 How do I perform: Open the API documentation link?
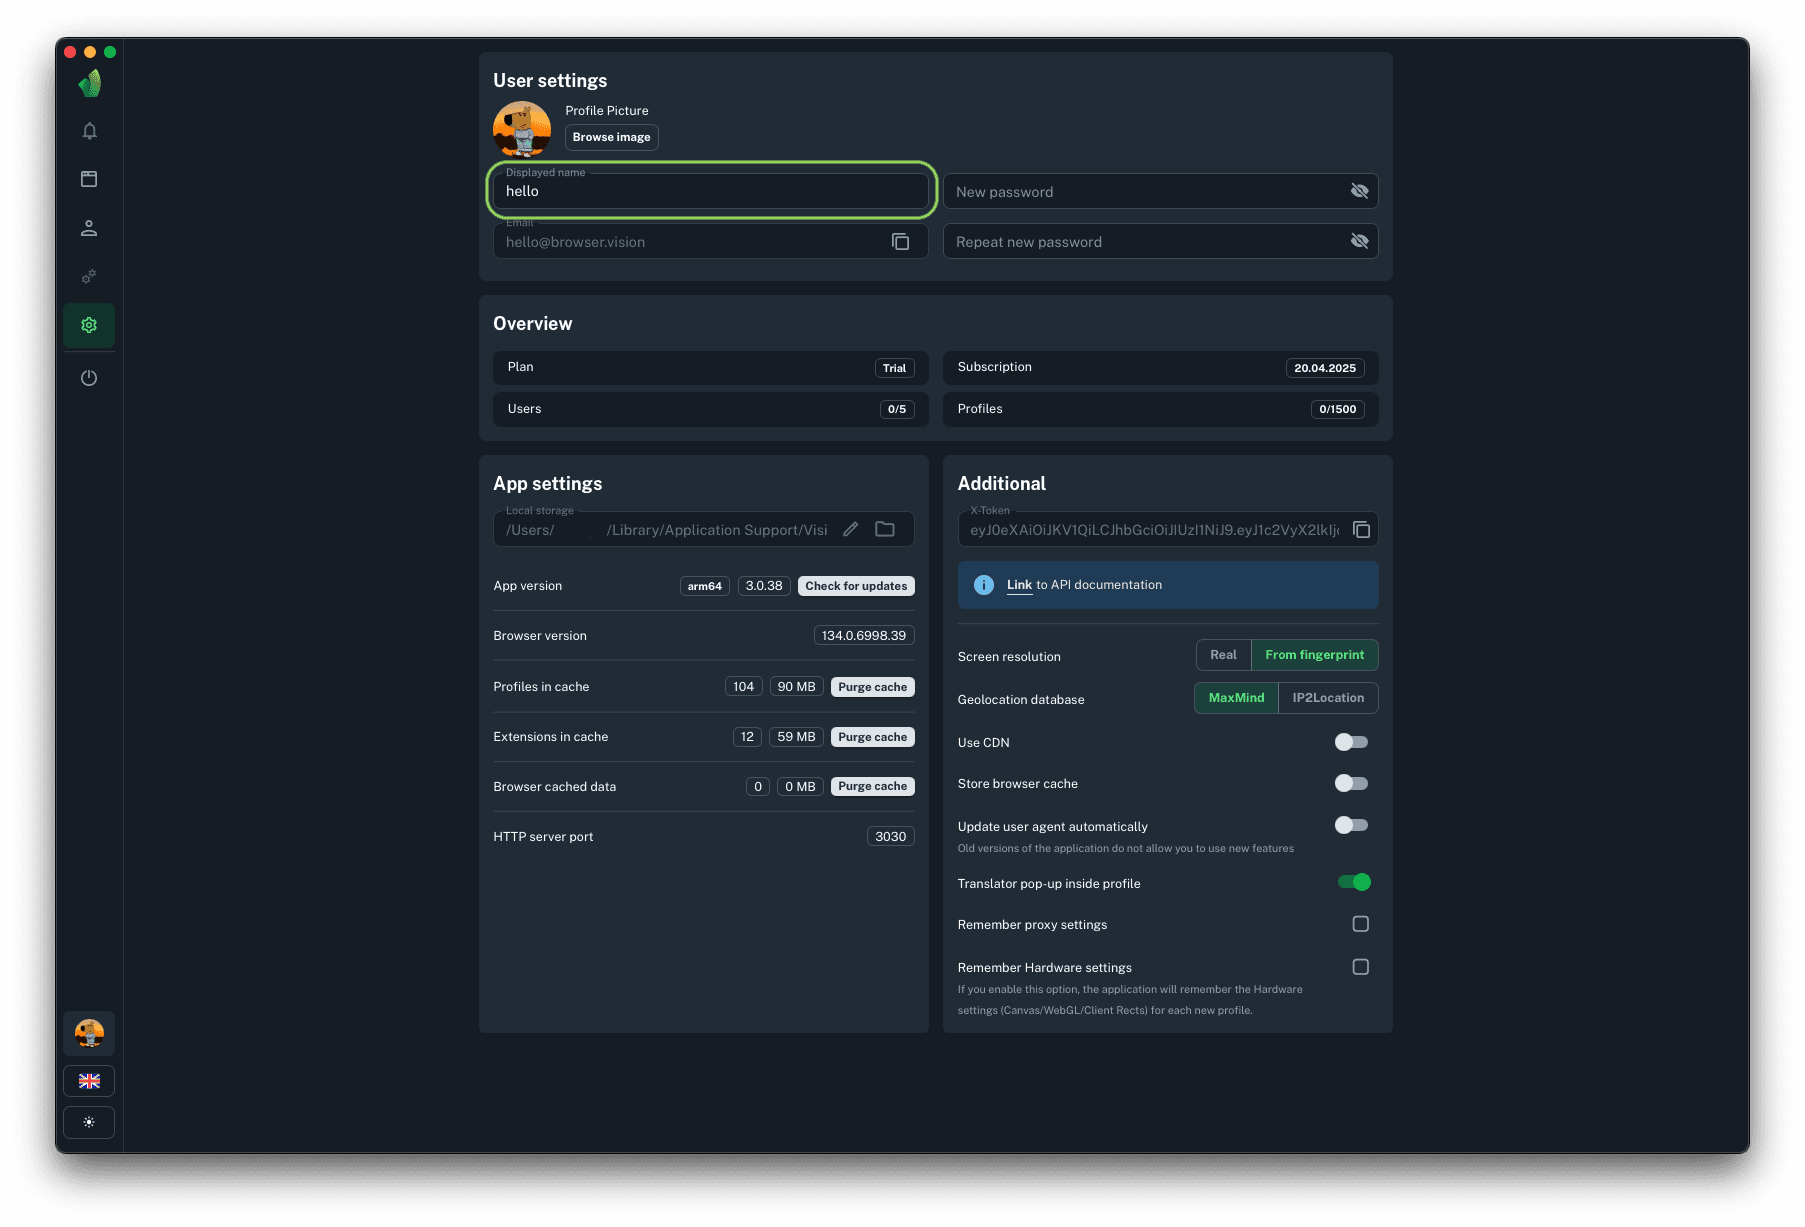[1019, 585]
